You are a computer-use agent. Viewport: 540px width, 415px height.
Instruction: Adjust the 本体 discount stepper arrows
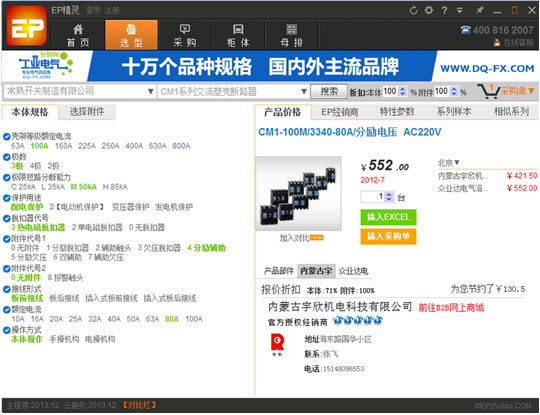tap(402, 91)
